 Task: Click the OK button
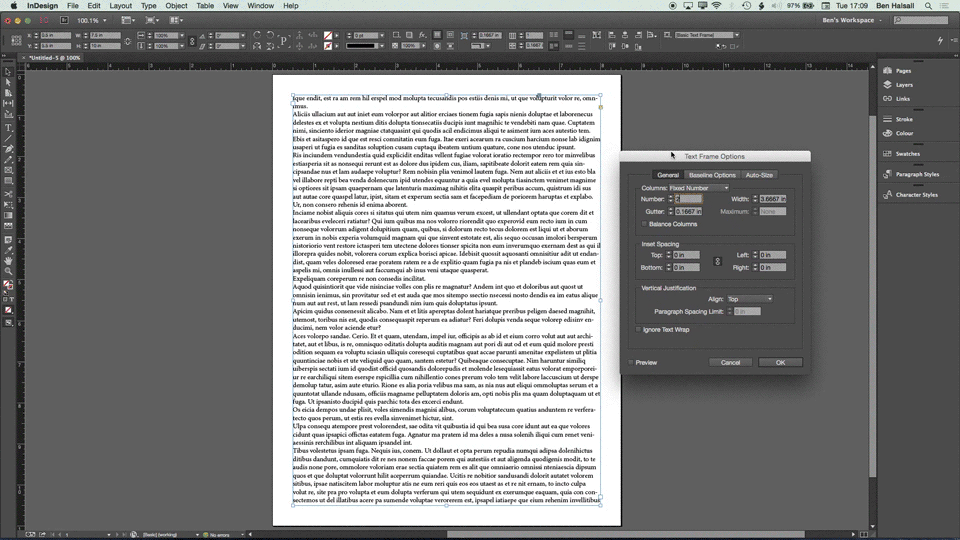pyautogui.click(x=780, y=362)
